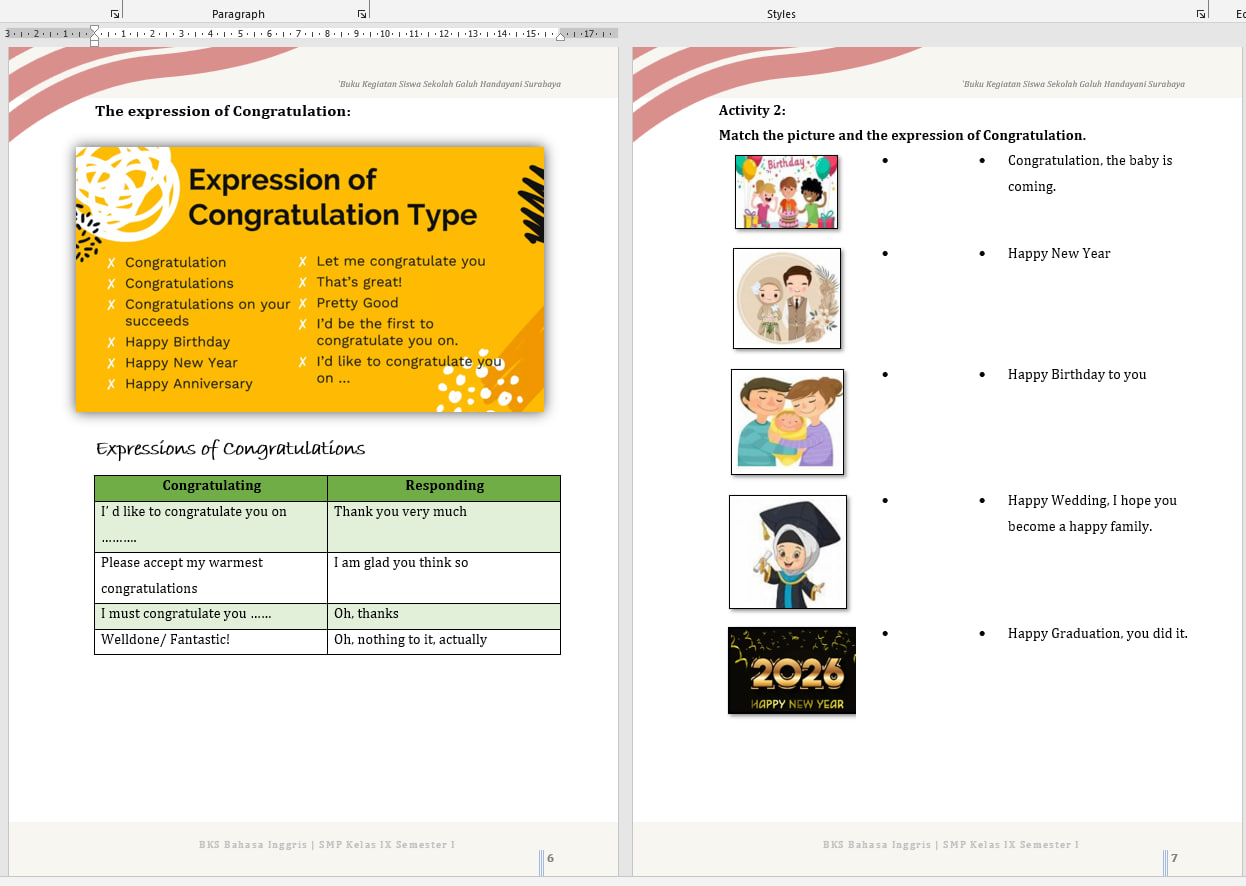Click the 'BKS Bahasa Inggris' footer on page 6
The height and width of the screenshot is (886, 1246).
coord(327,845)
